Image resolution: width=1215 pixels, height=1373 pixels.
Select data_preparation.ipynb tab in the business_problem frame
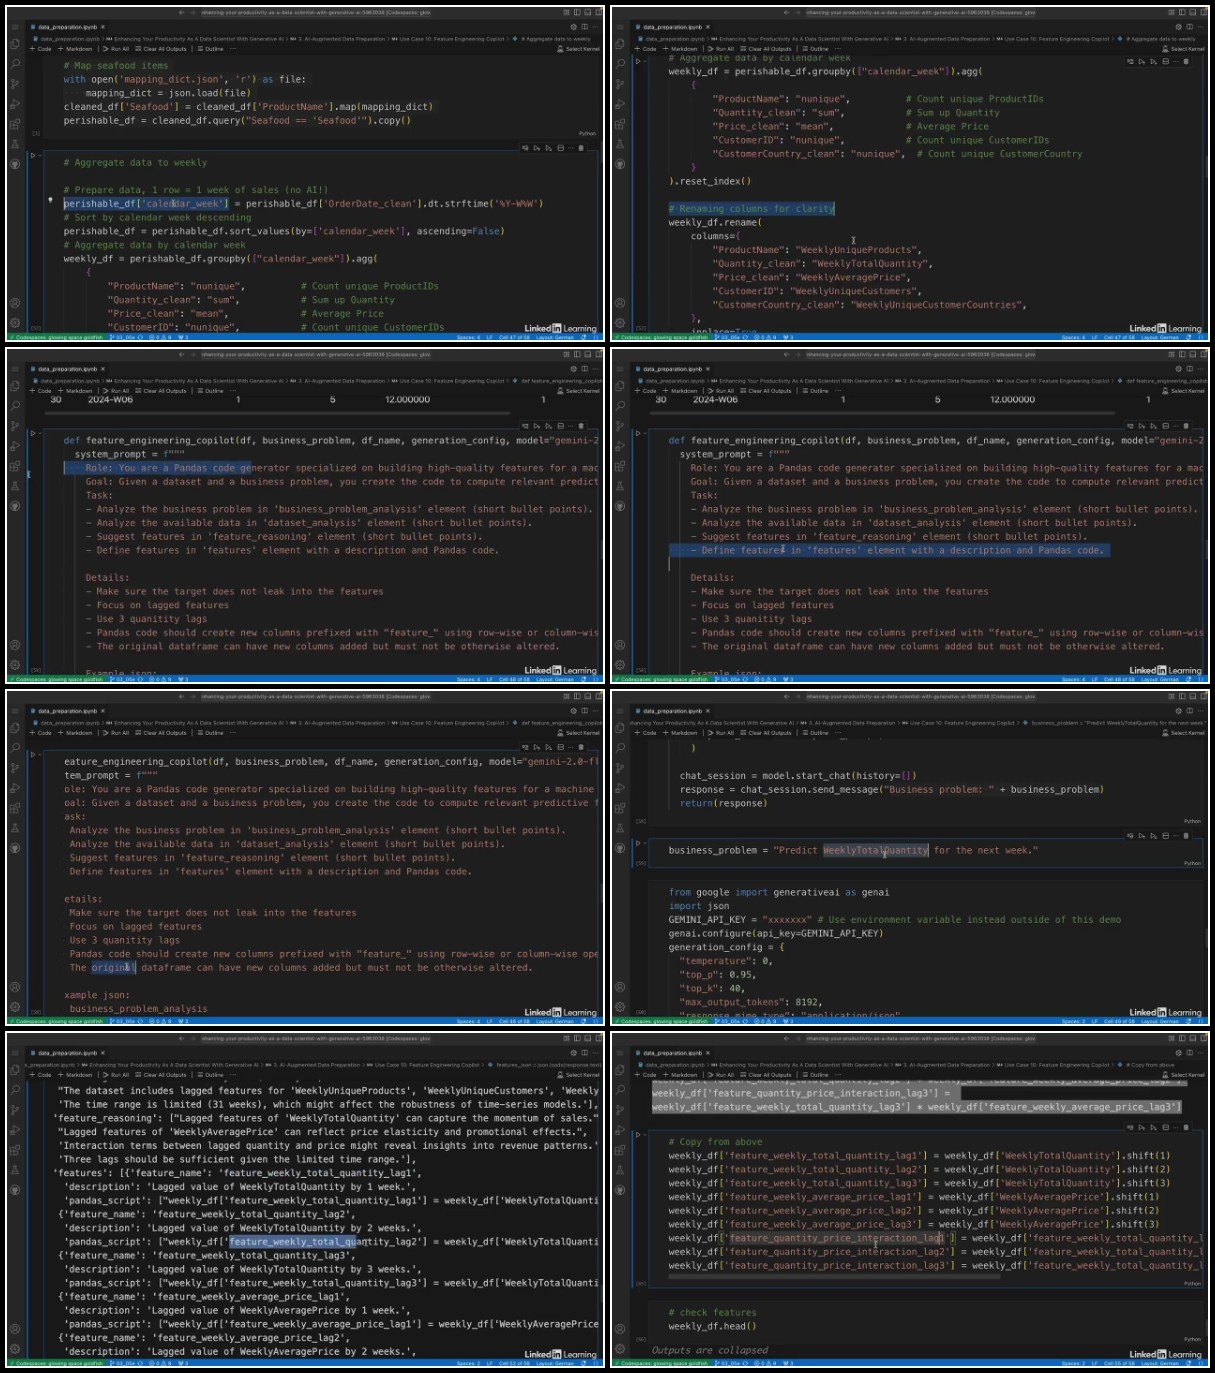click(673, 711)
